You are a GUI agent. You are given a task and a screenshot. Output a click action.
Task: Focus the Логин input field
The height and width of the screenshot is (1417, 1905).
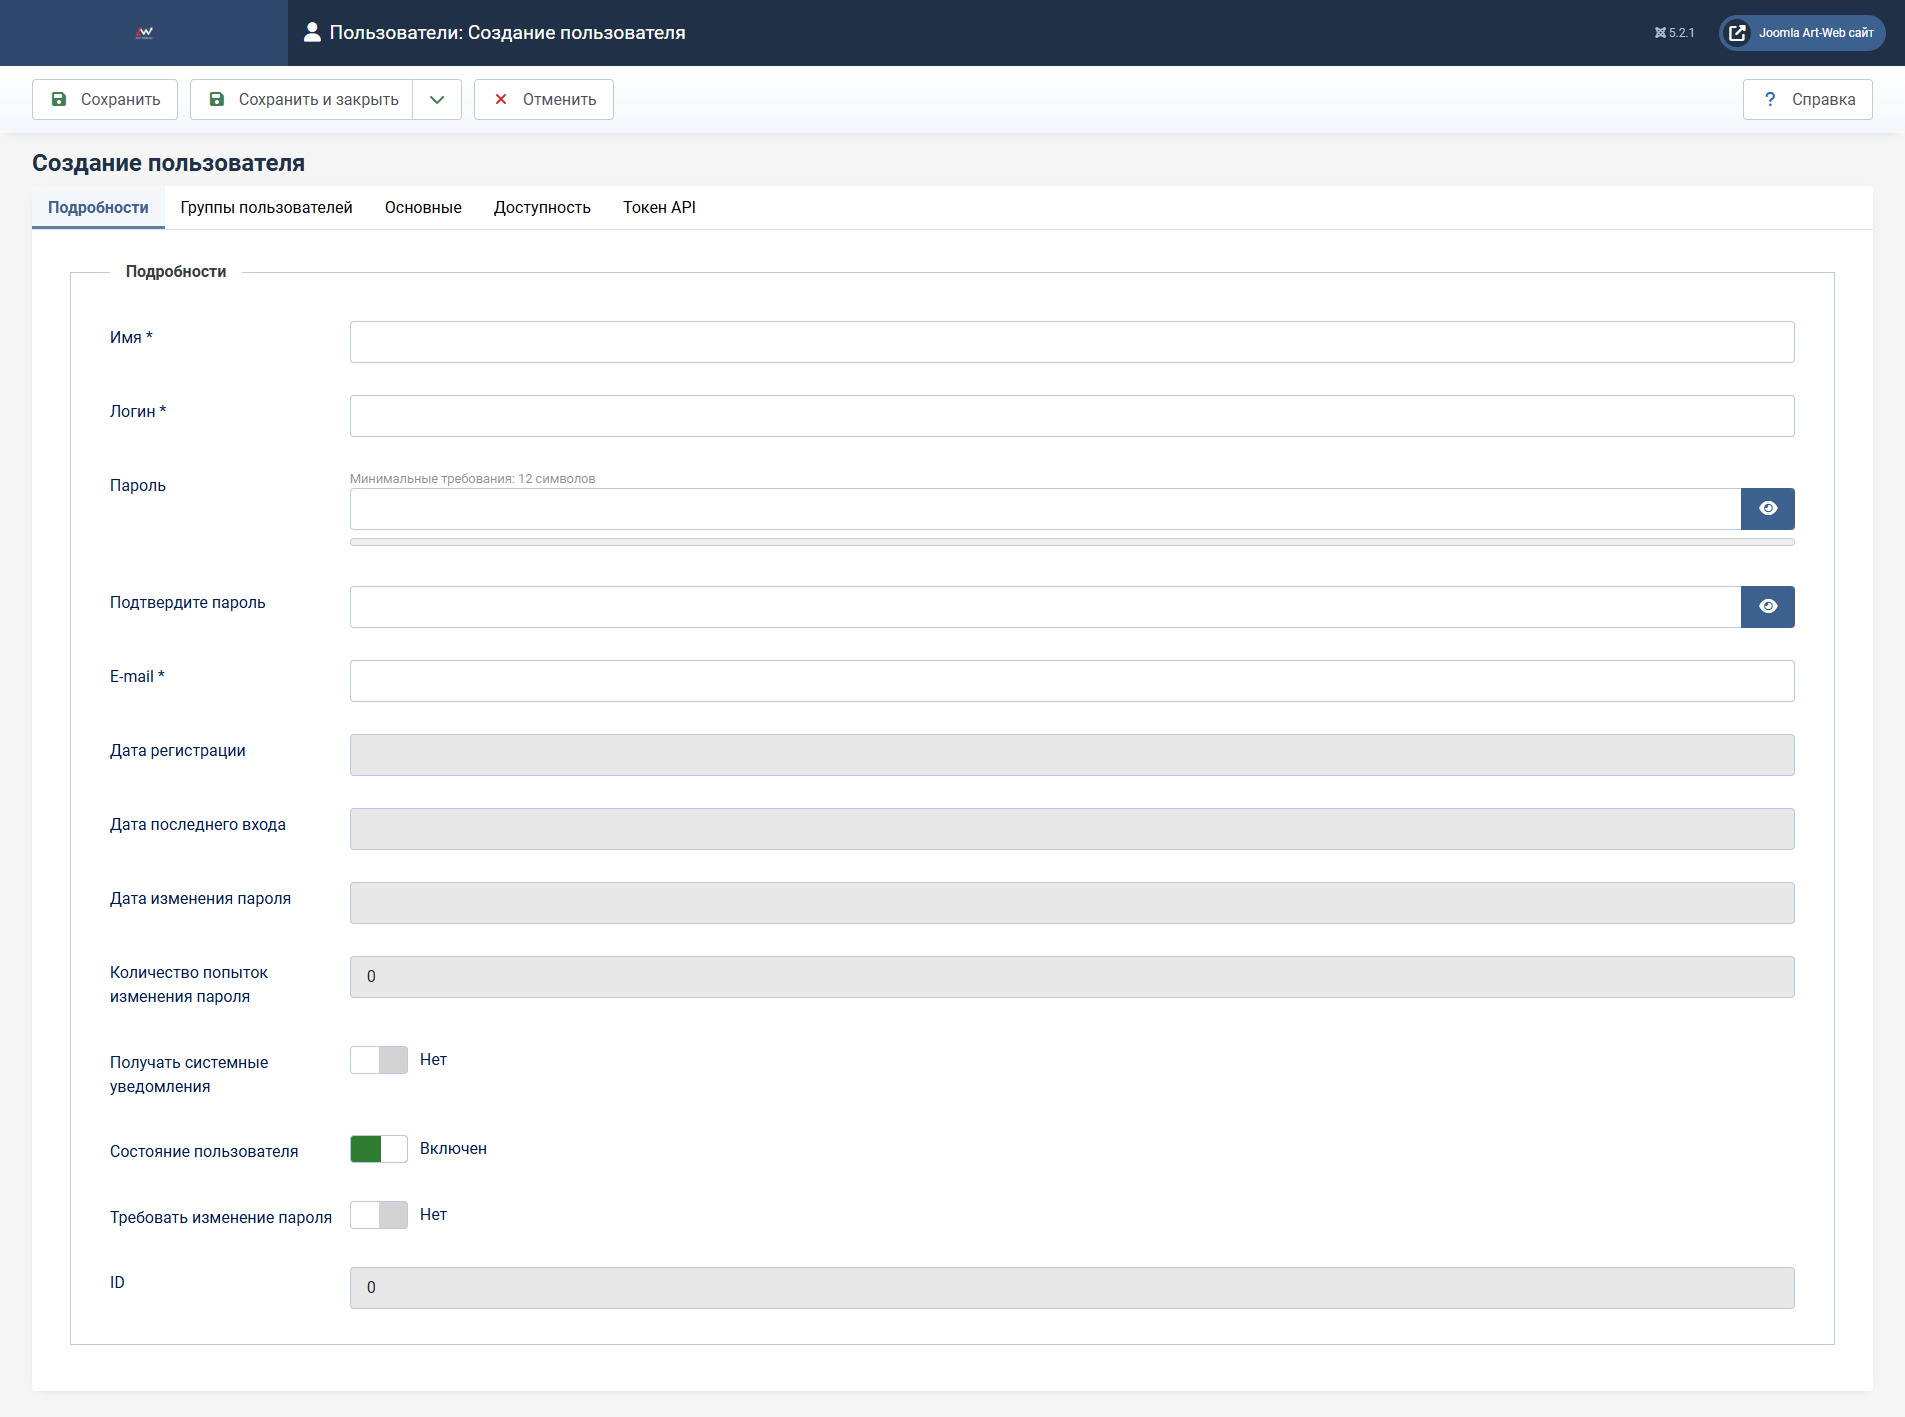1072,416
